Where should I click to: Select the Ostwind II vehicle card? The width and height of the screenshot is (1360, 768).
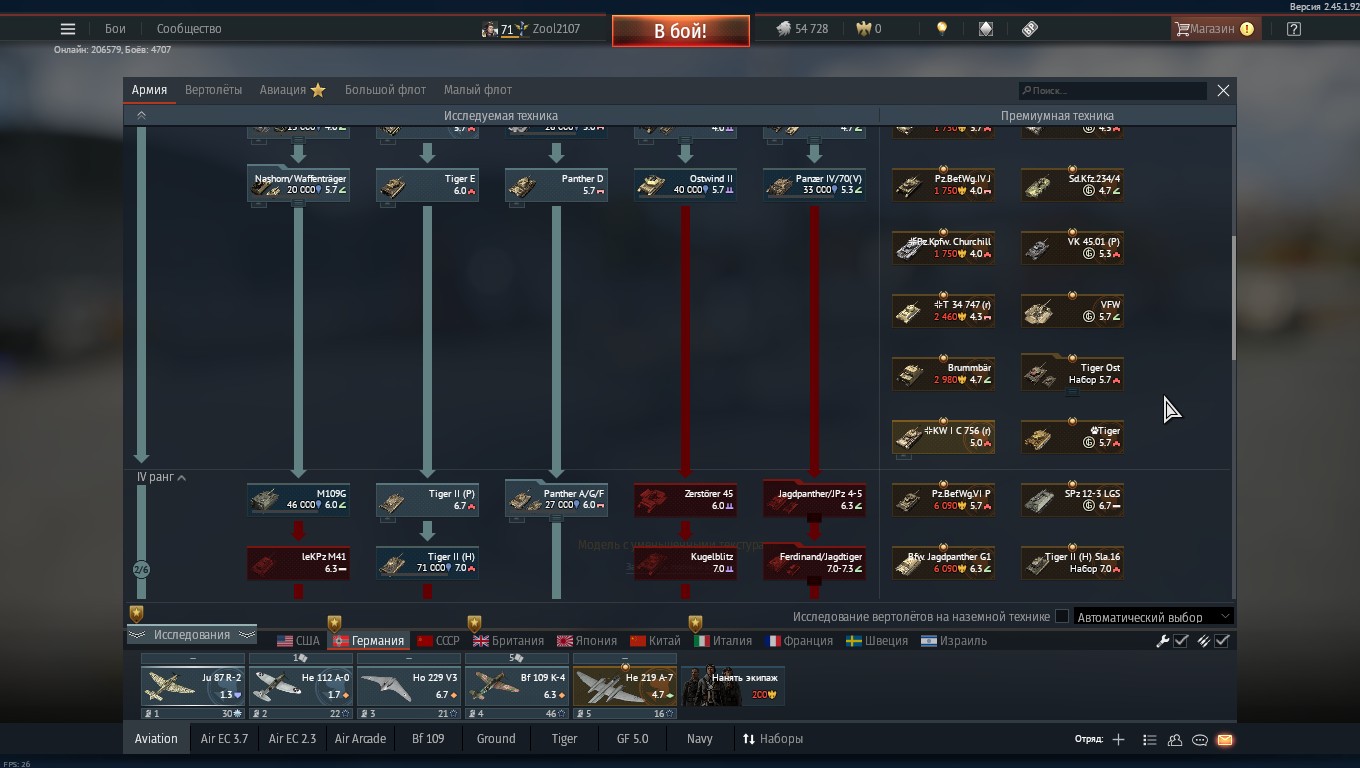(x=685, y=184)
